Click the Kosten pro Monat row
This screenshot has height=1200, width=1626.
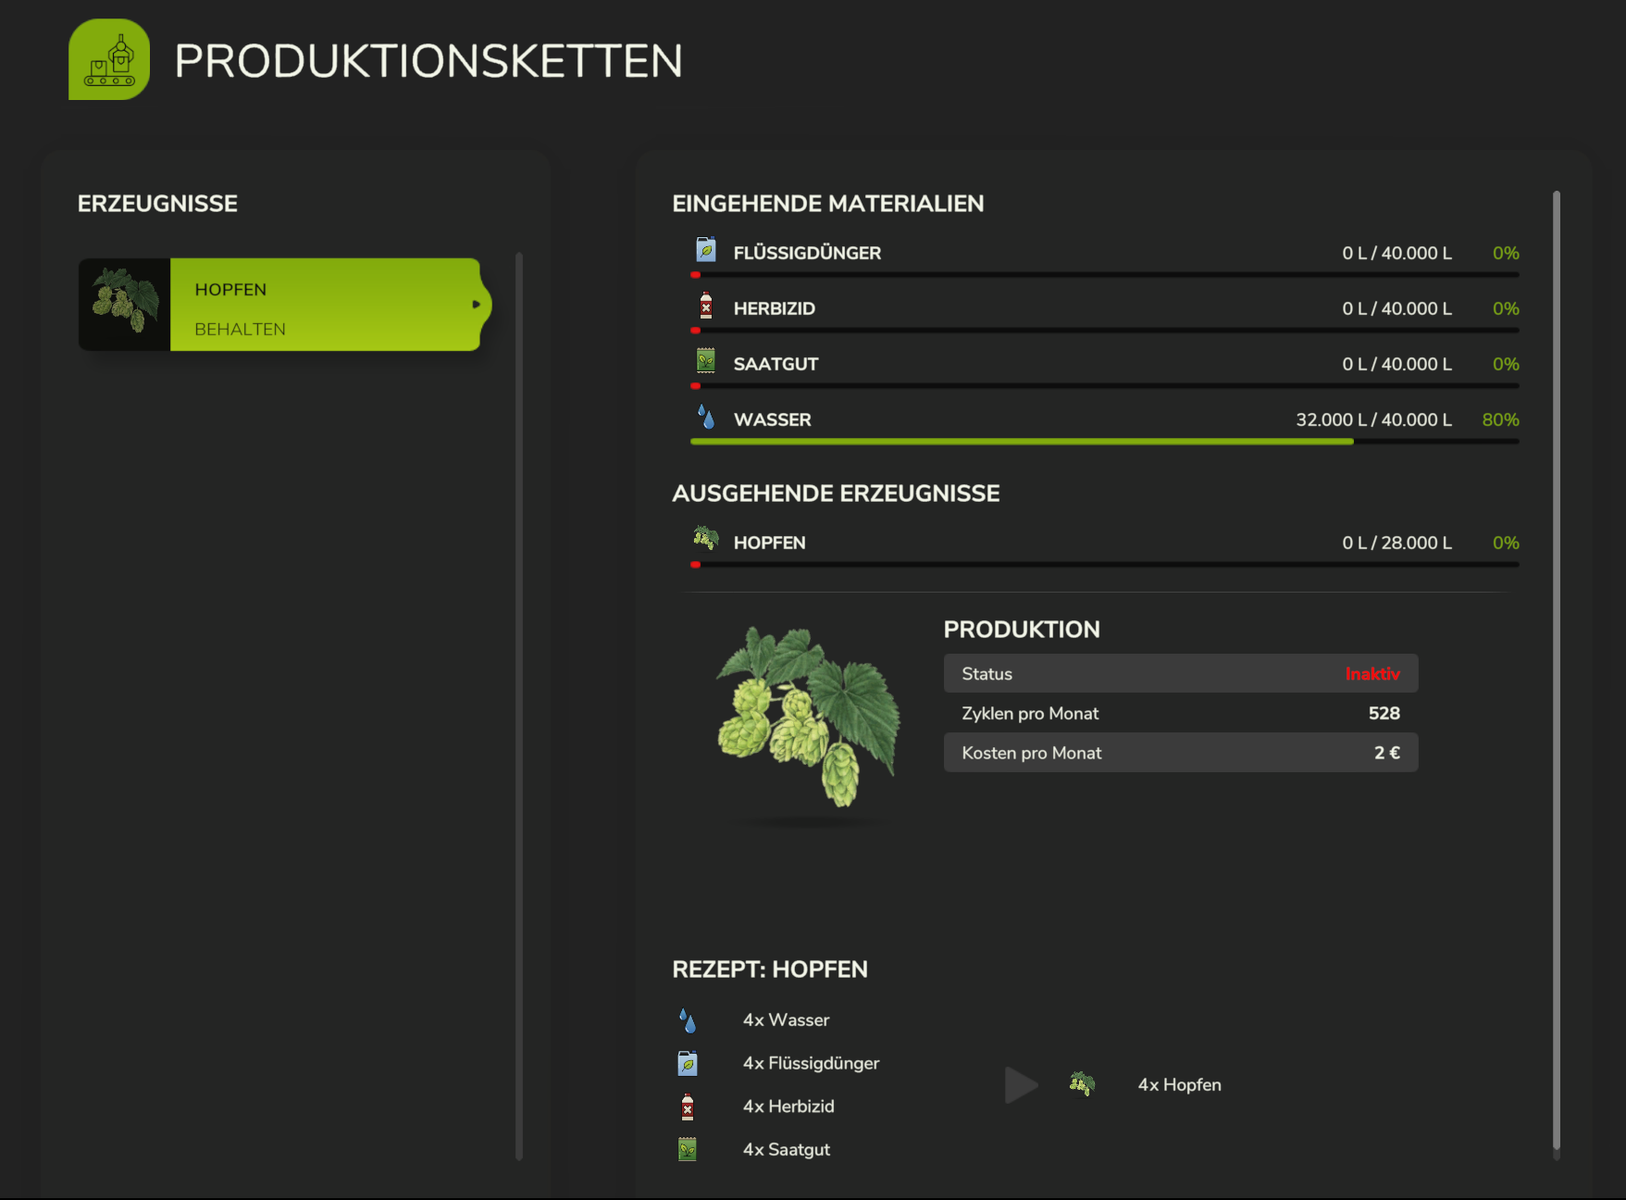[x=1180, y=753]
